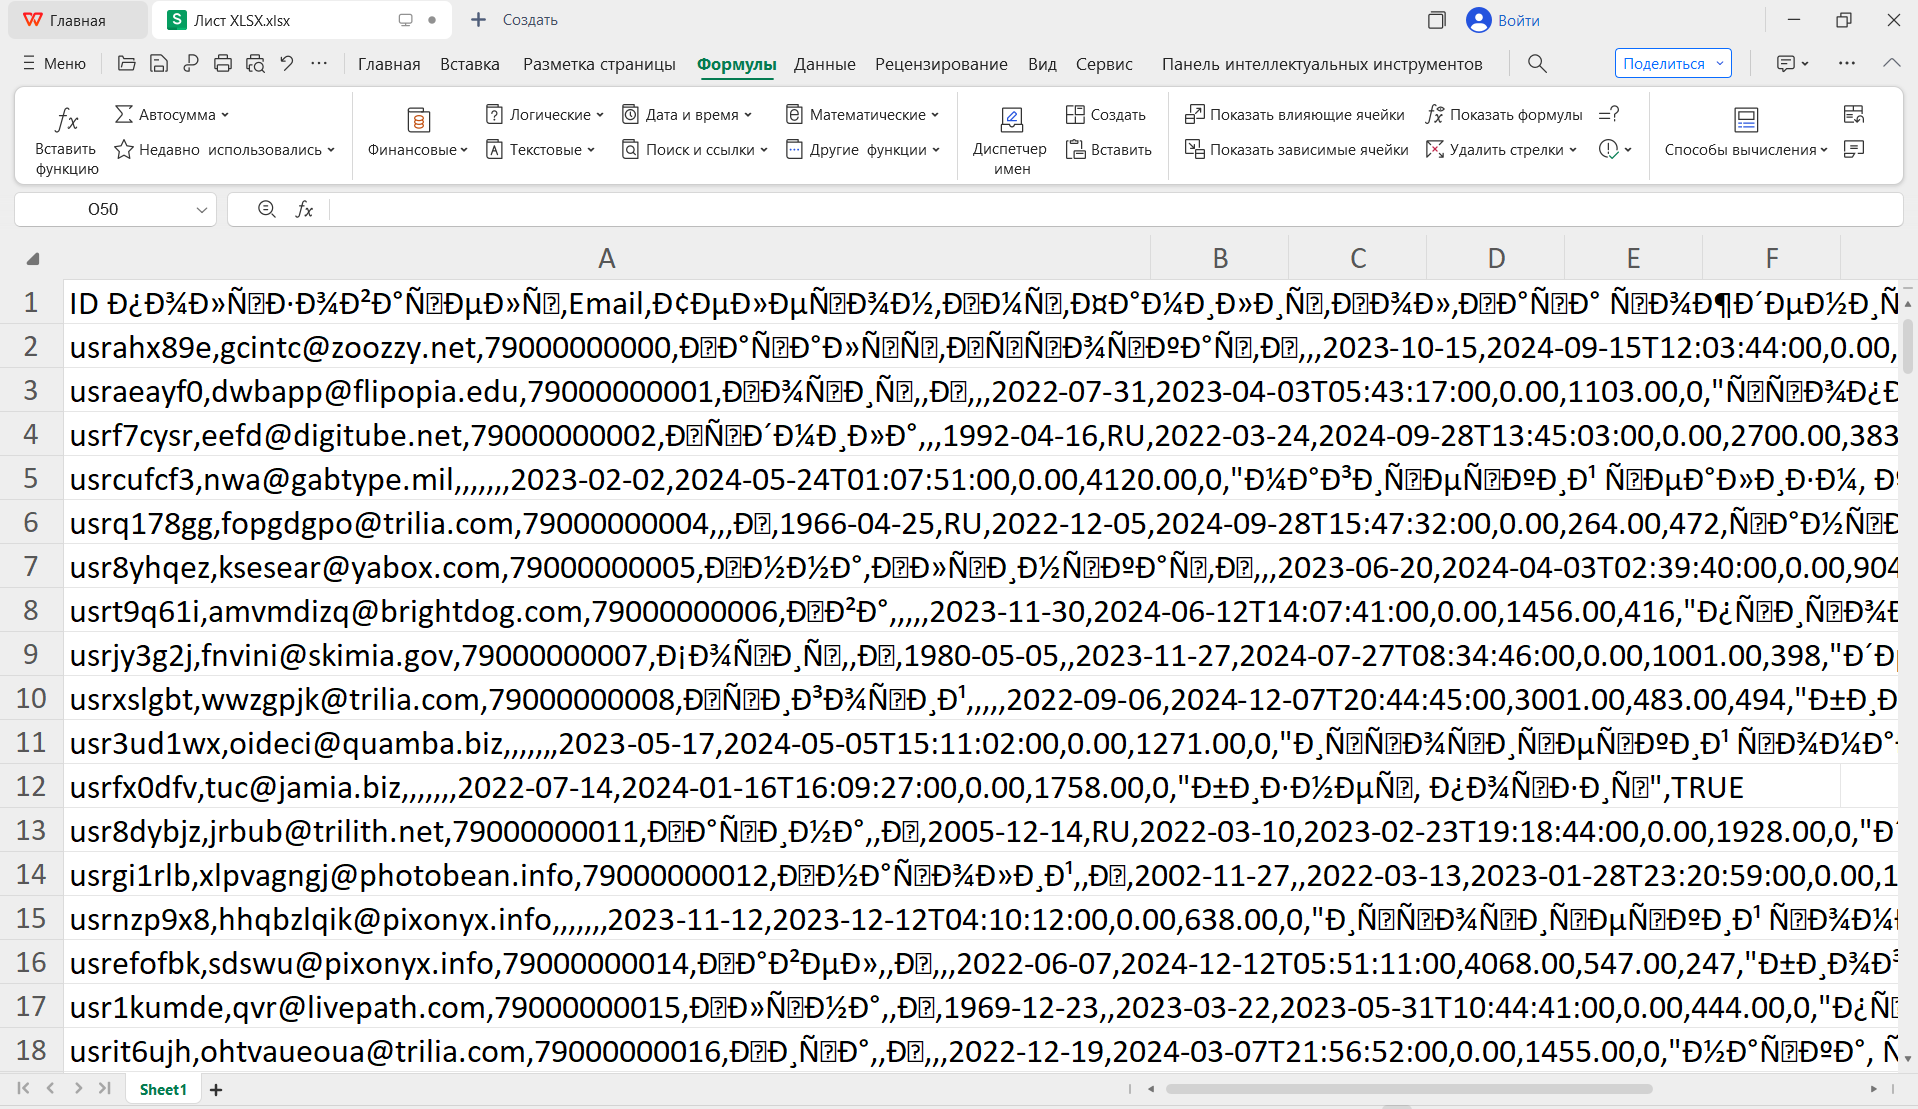Screen dimensions: 1918x1109
Task: Switch to the Данные ribbon tab
Action: click(x=824, y=64)
